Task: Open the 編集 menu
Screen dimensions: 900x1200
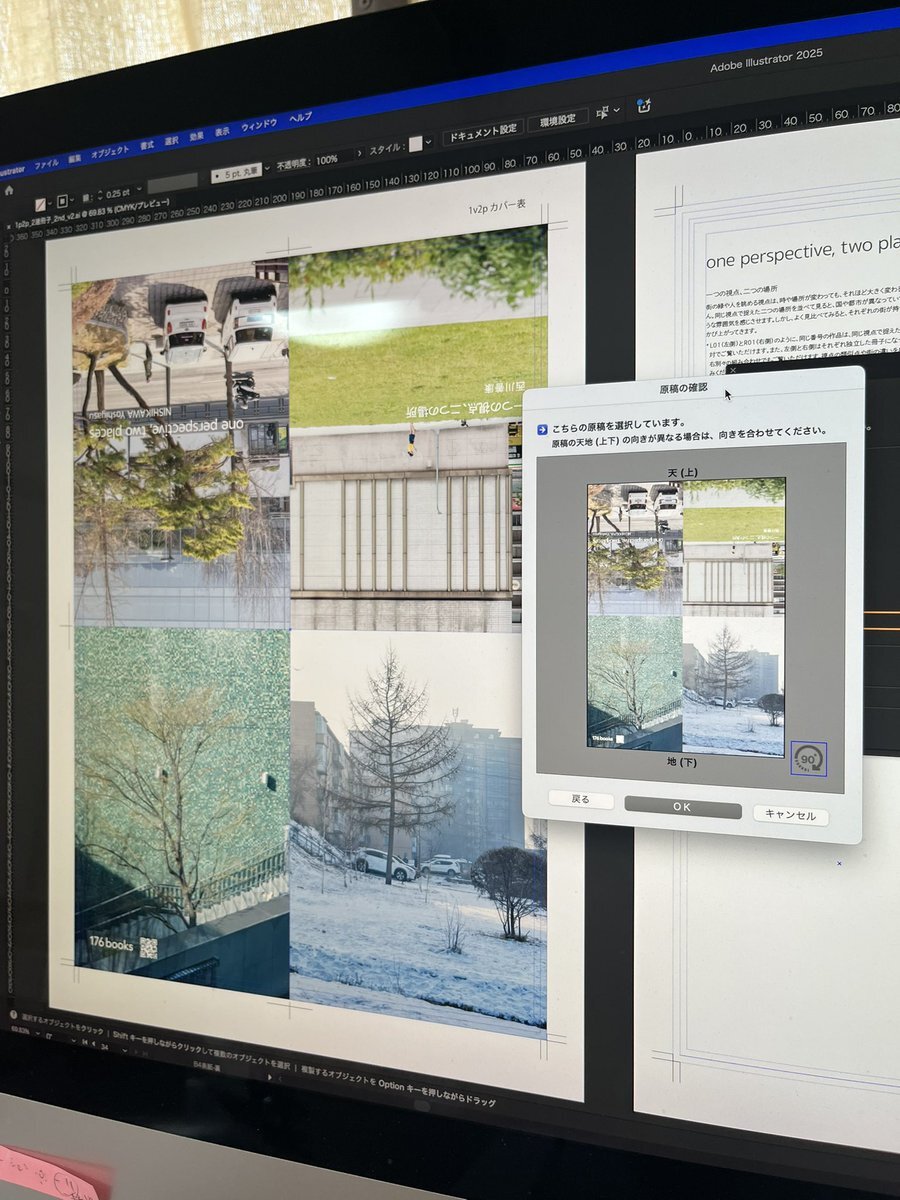Action: [x=75, y=158]
